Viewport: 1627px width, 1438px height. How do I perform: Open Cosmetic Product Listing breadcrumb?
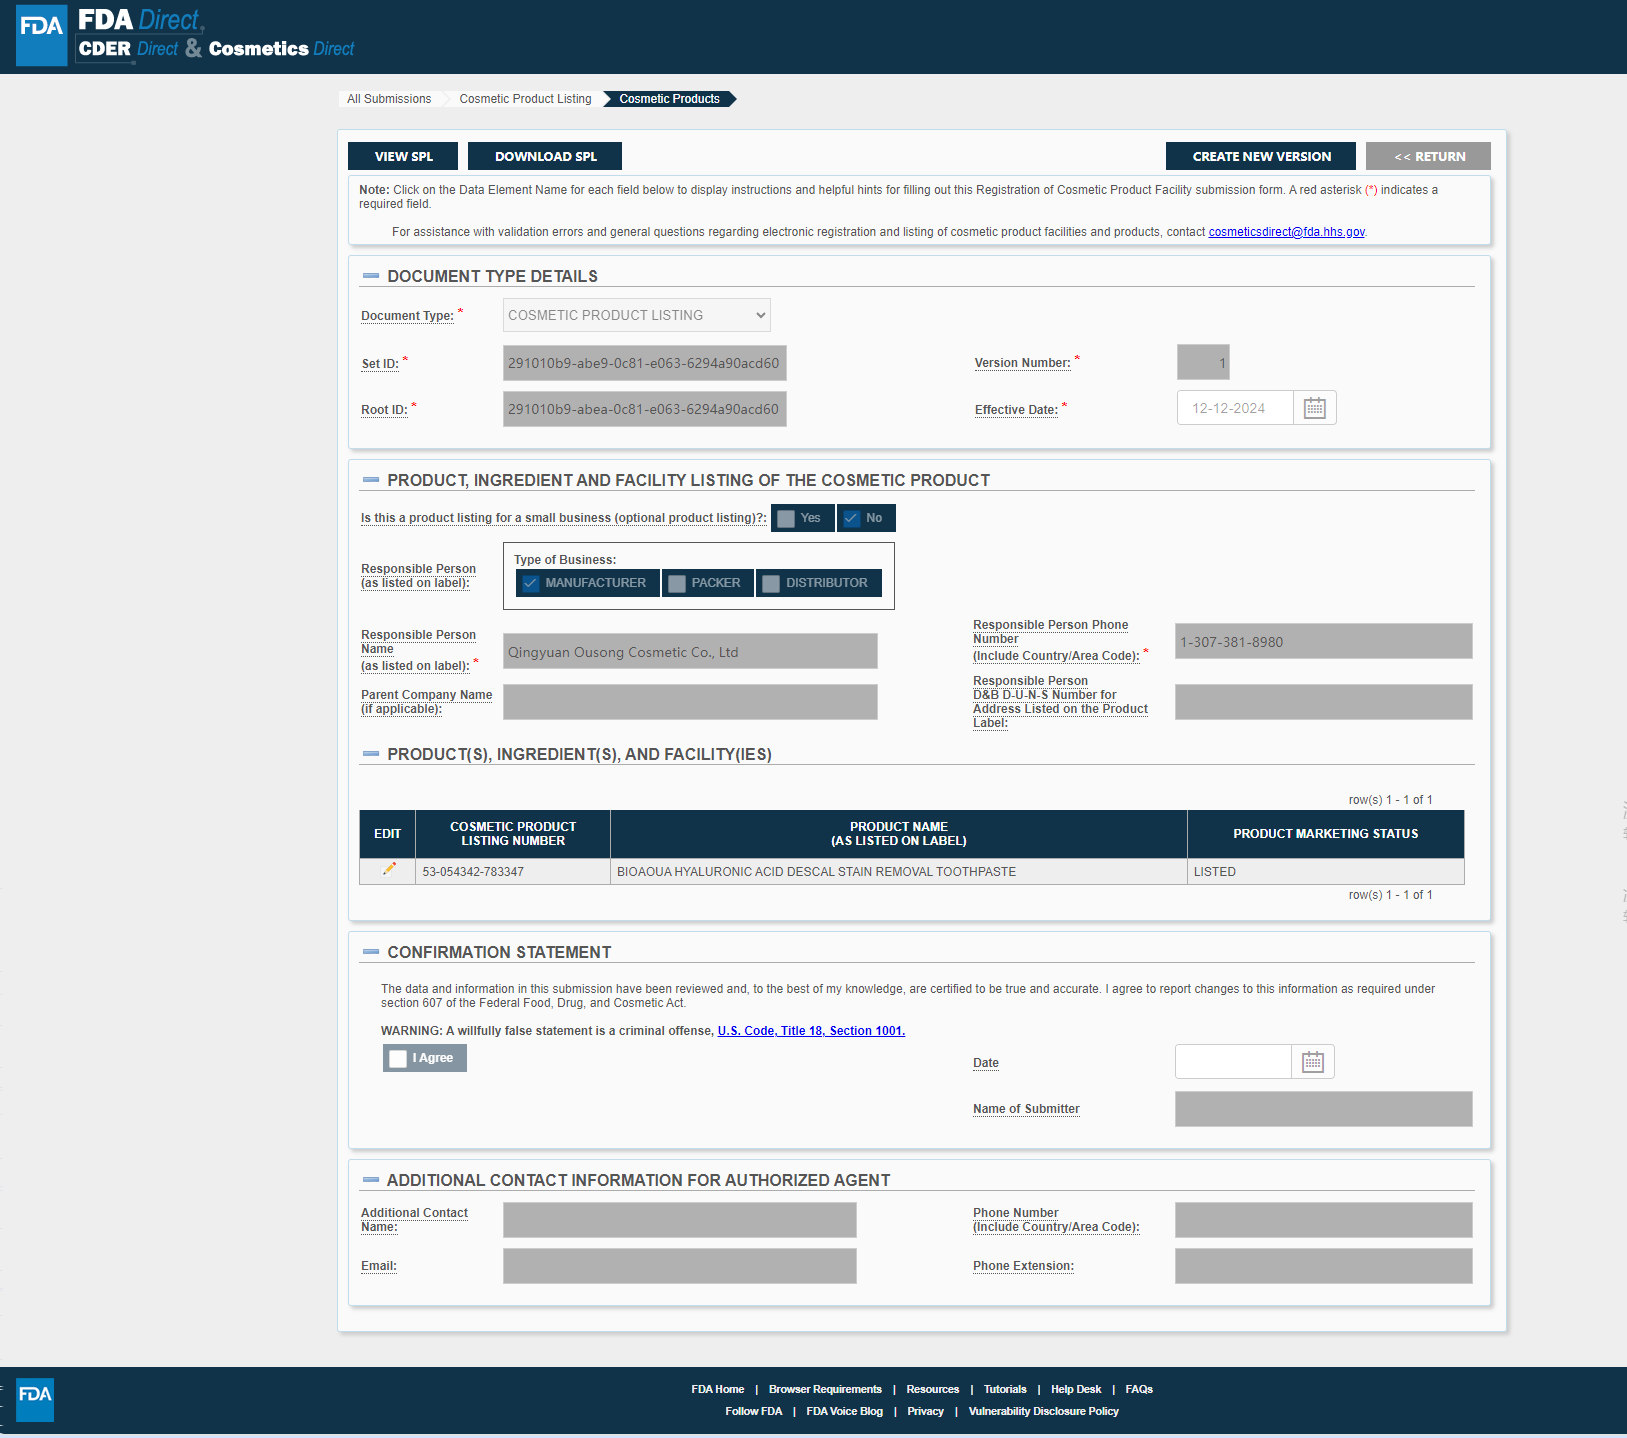(x=525, y=99)
